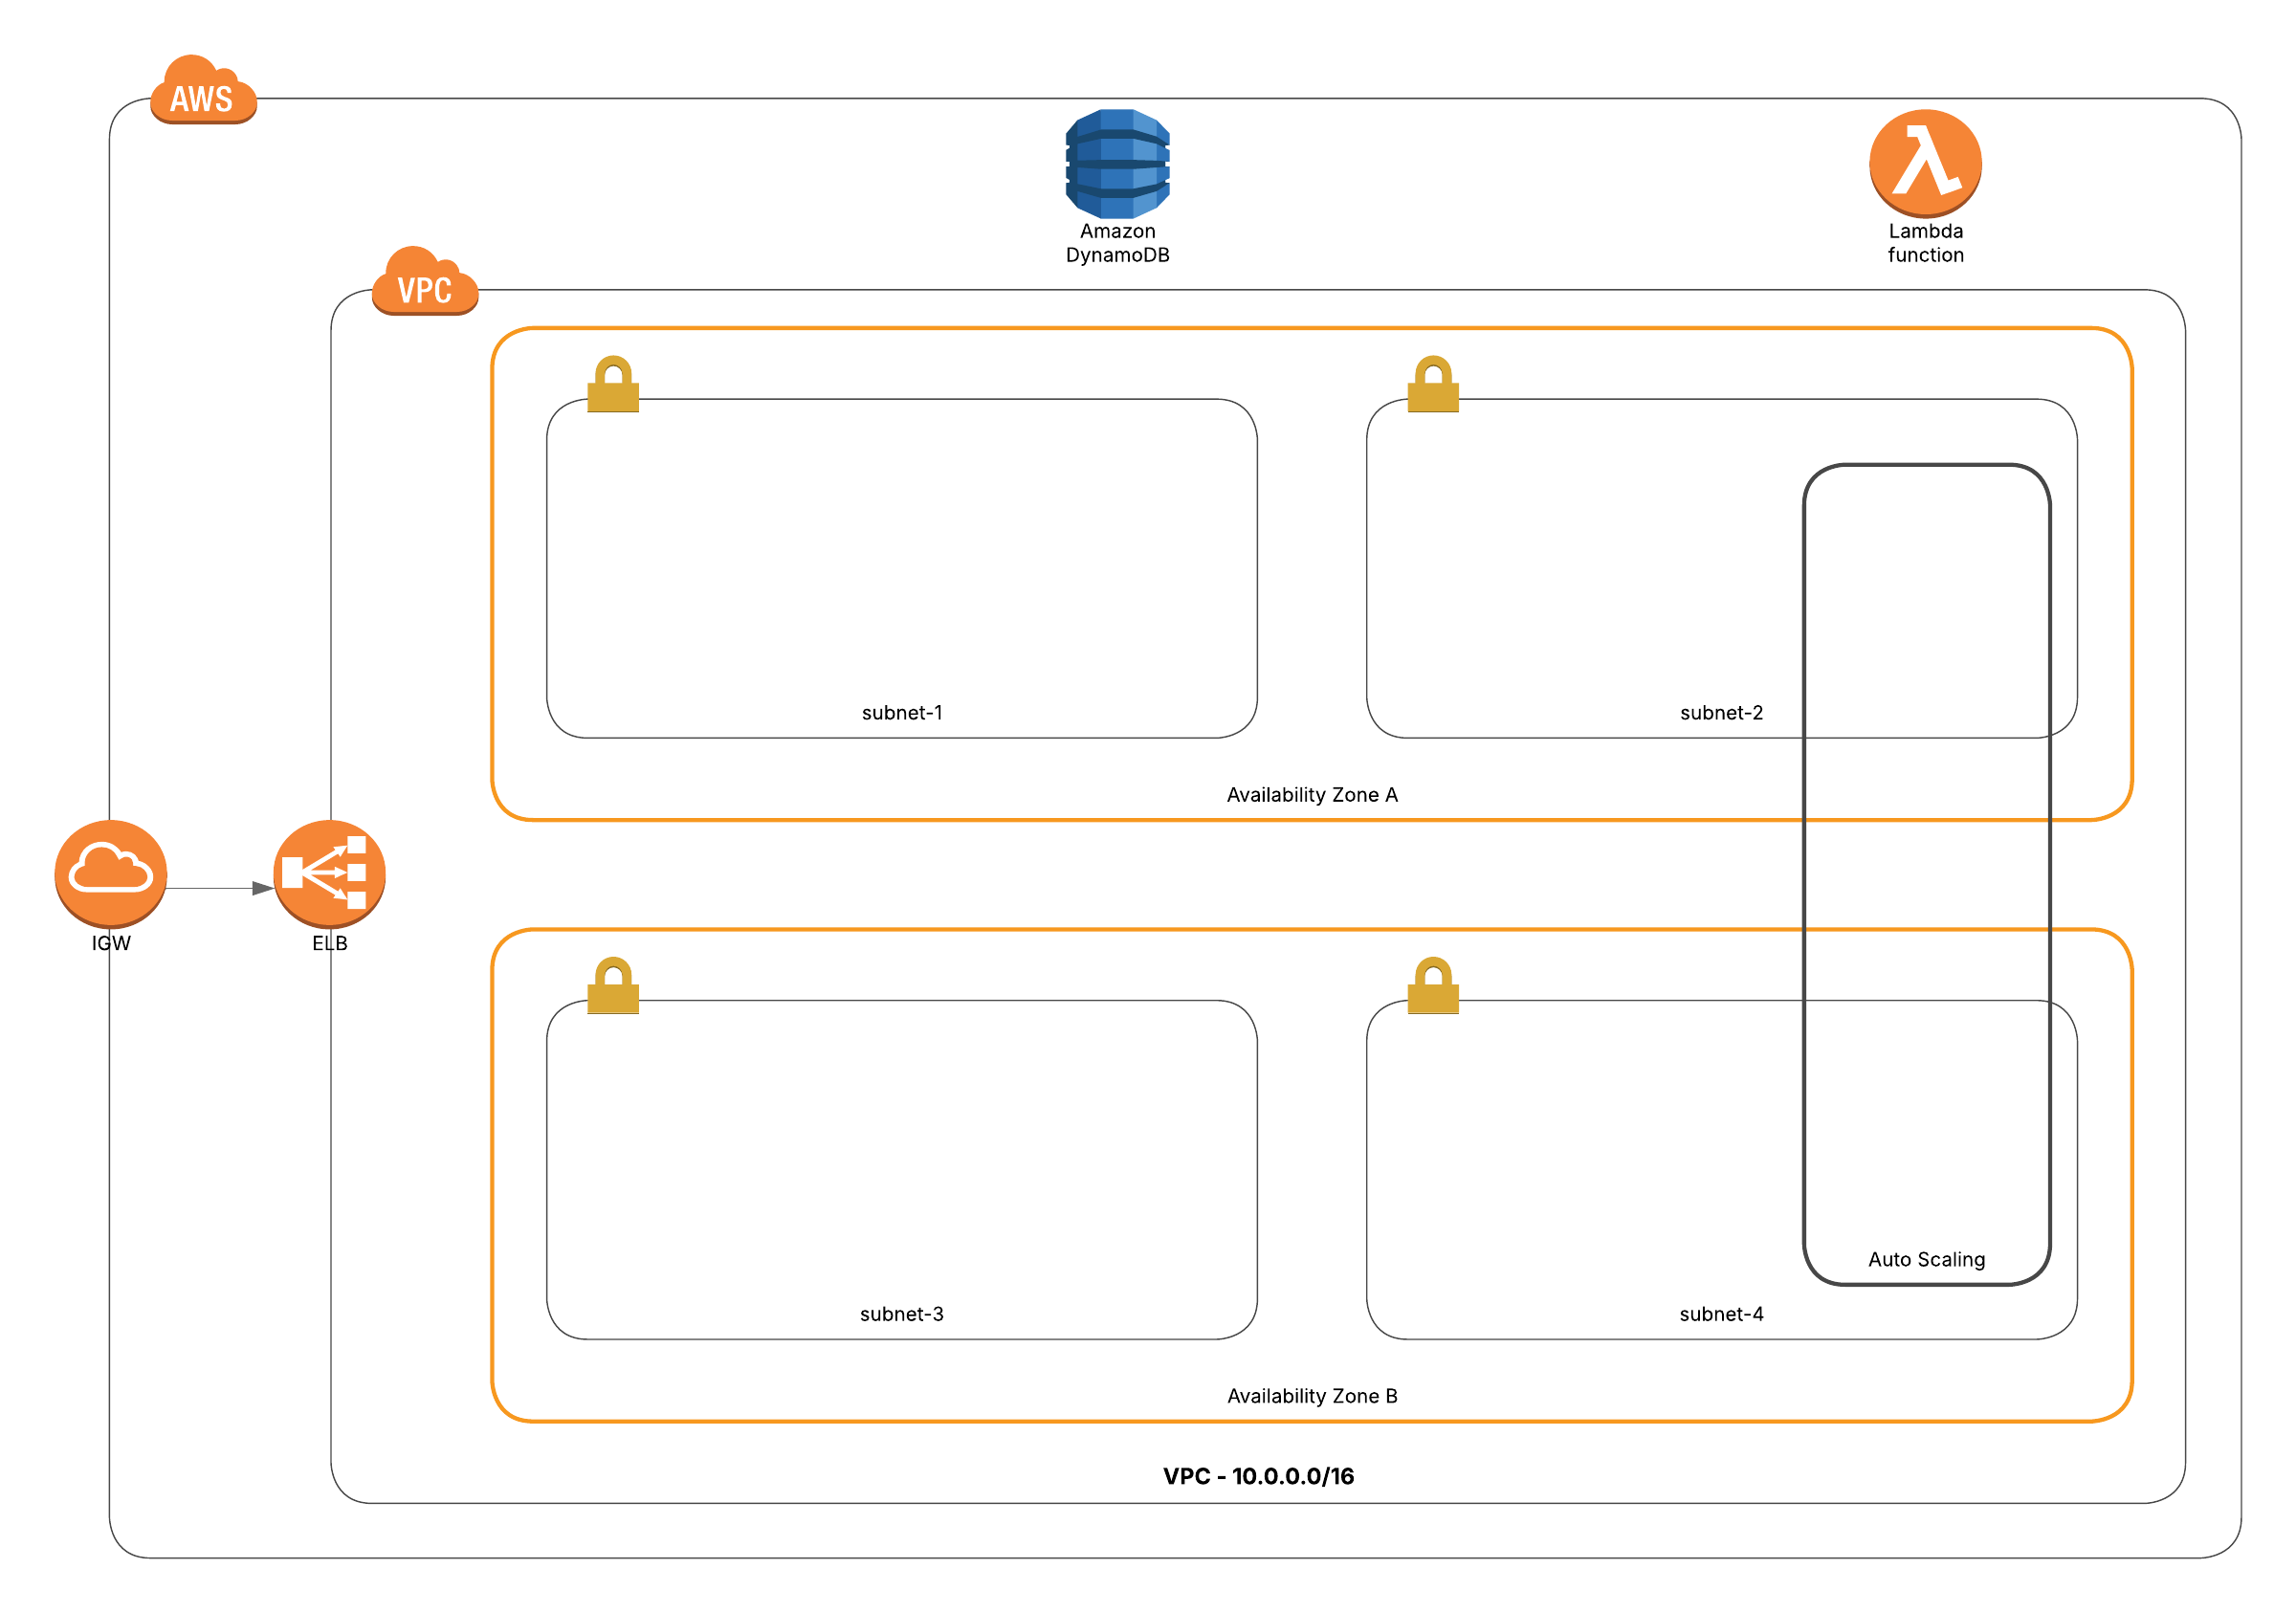This screenshot has height=1613, width=2296.
Task: Click the subnet-1 label
Action: point(902,713)
